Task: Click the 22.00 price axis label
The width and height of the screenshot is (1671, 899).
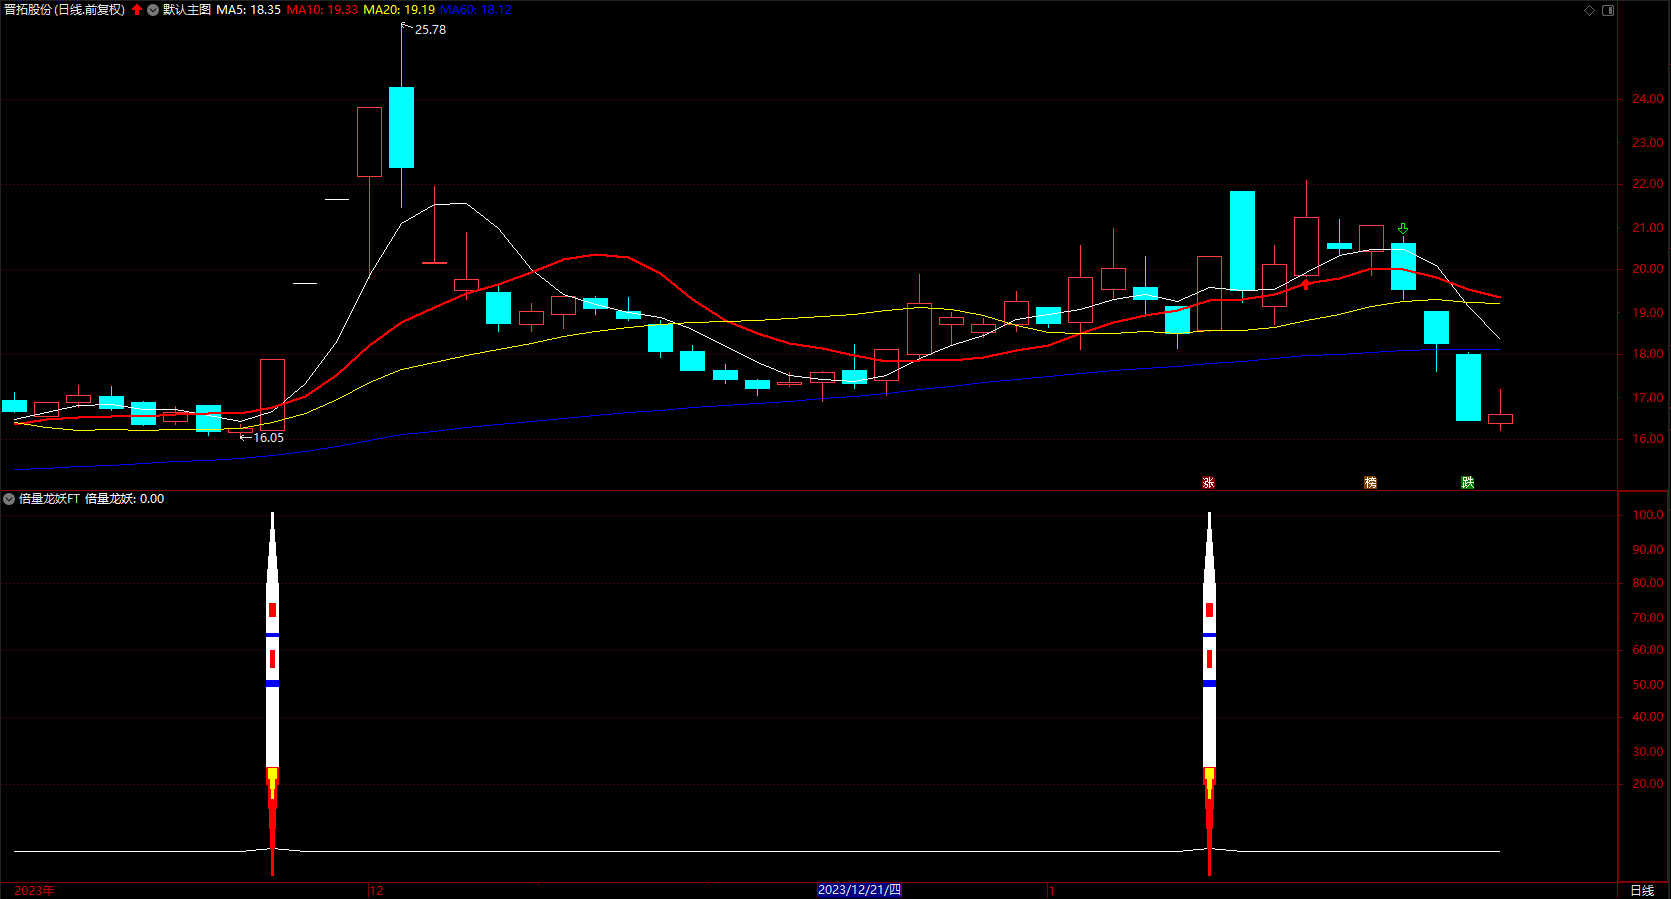Action: tap(1648, 184)
